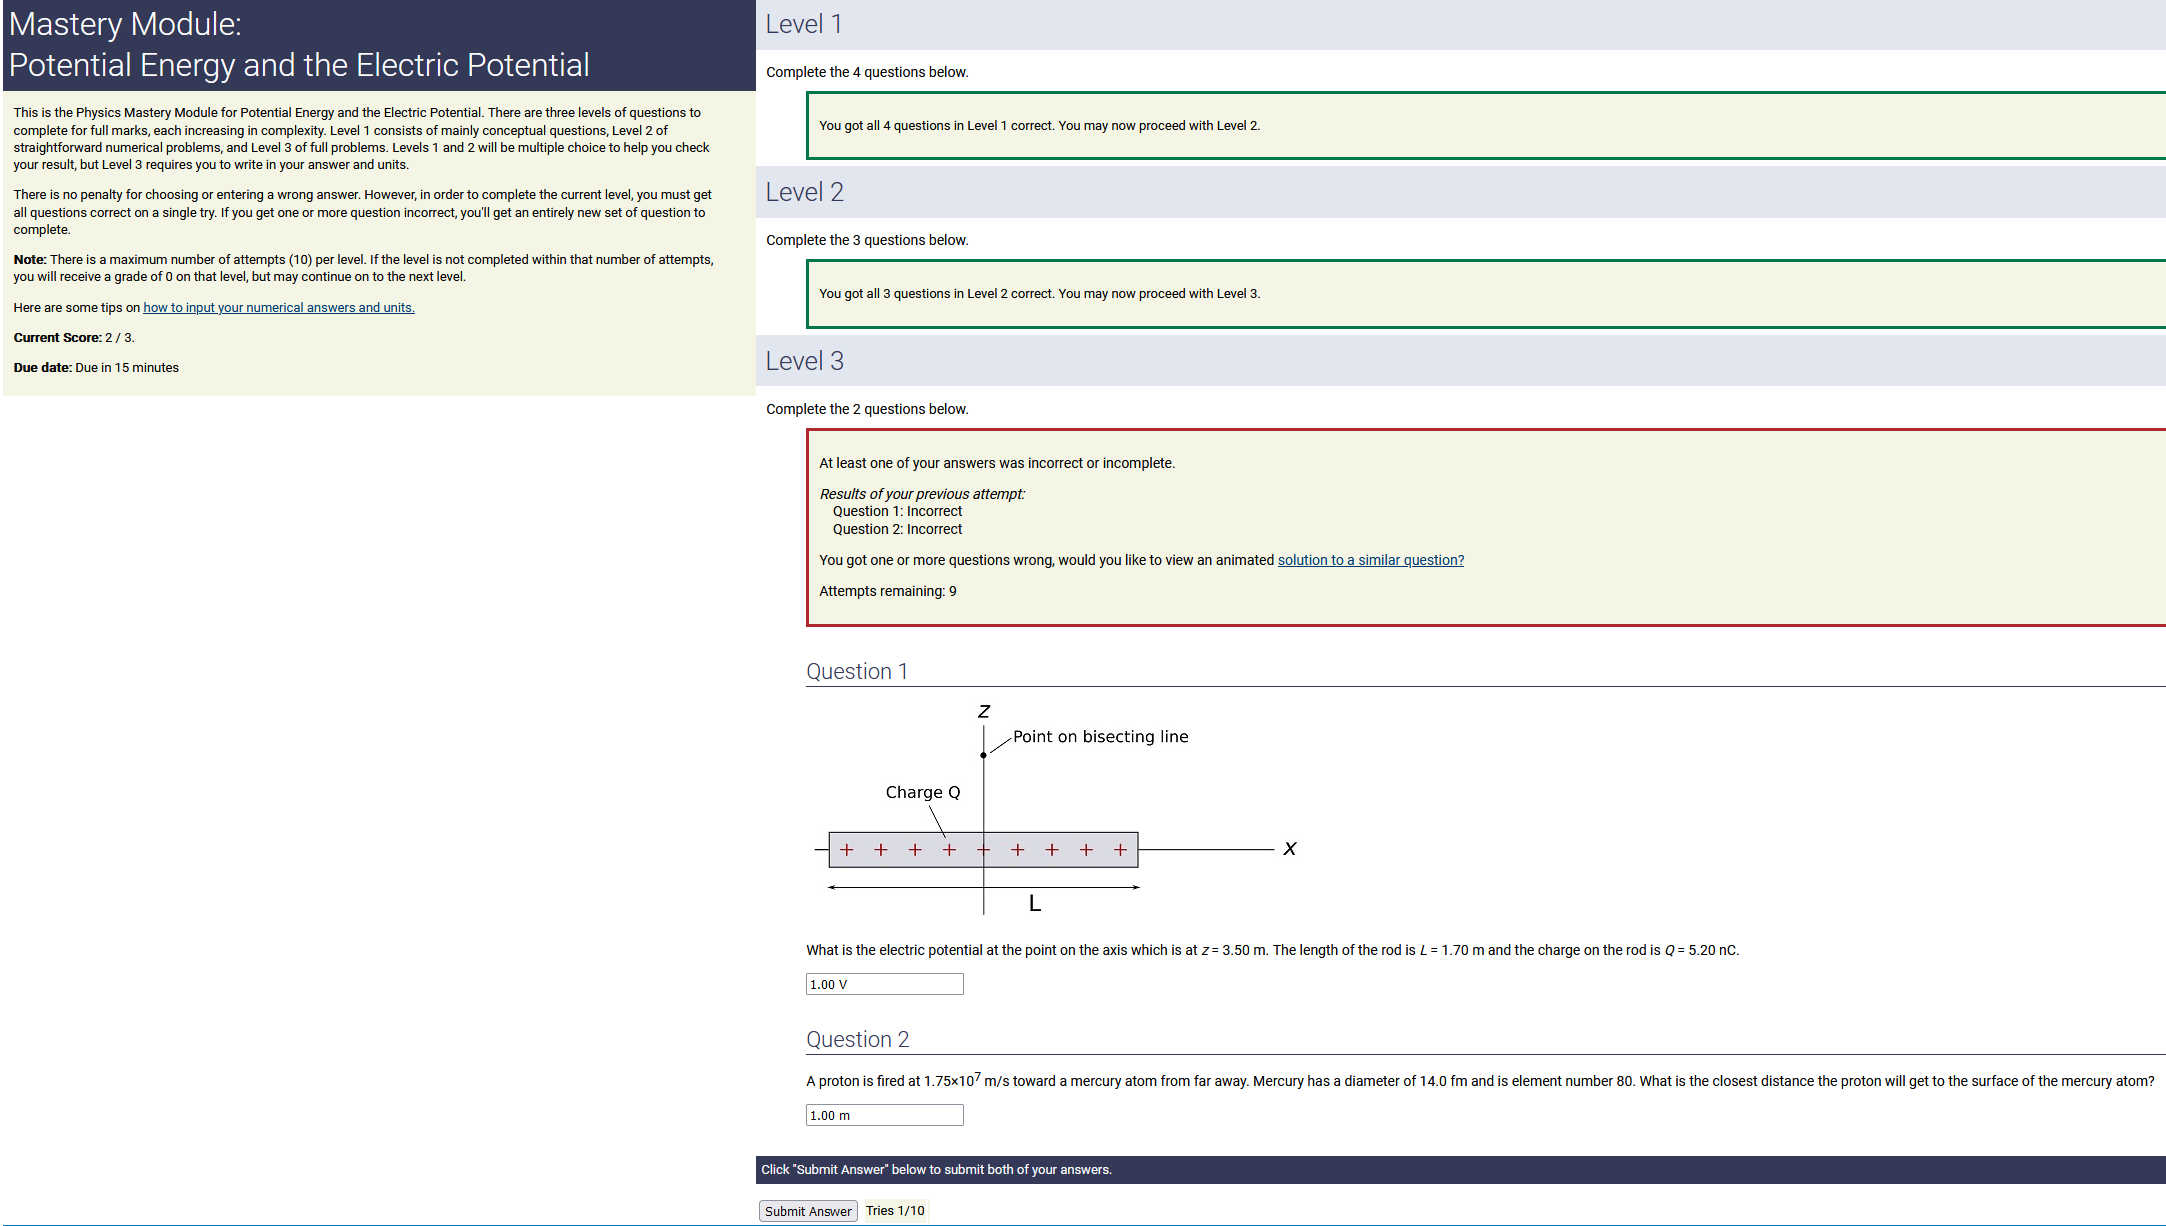Image resolution: width=2166 pixels, height=1226 pixels.
Task: Select the Level 2 section heading
Action: [x=804, y=192]
